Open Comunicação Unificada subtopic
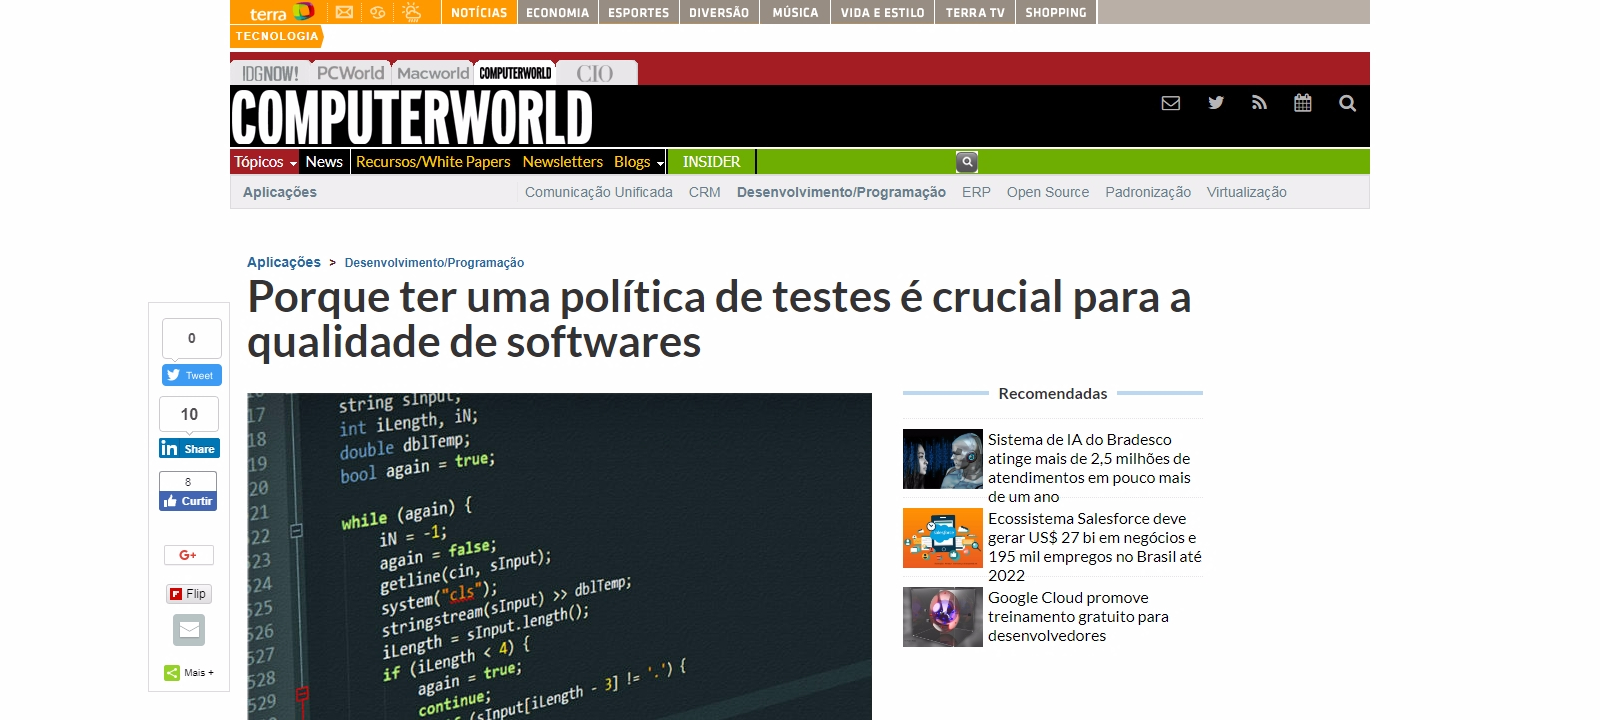The width and height of the screenshot is (1600, 720). (x=598, y=192)
